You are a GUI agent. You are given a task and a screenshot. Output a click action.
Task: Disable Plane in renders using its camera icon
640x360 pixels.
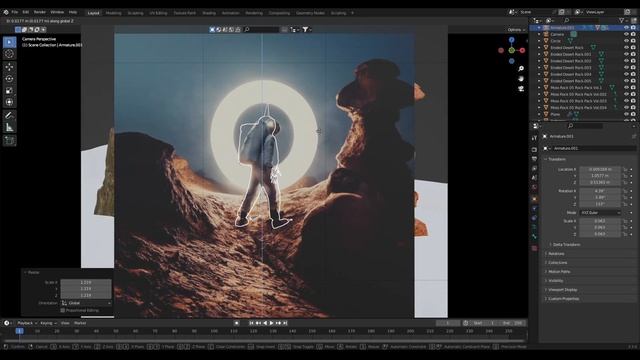(x=633, y=114)
